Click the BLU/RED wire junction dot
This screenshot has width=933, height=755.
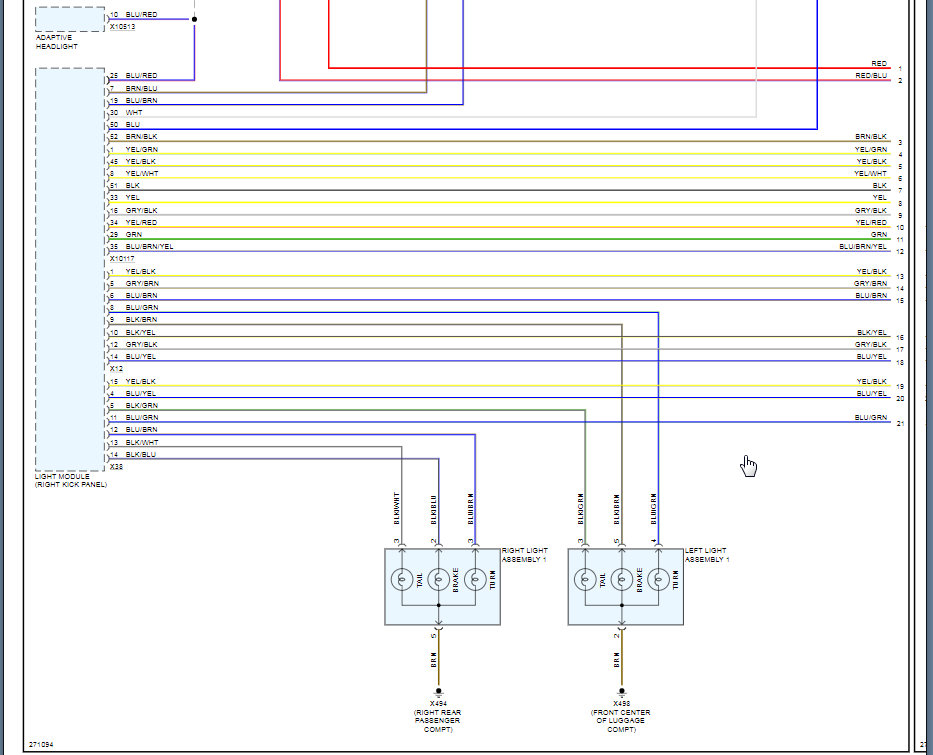195,19
